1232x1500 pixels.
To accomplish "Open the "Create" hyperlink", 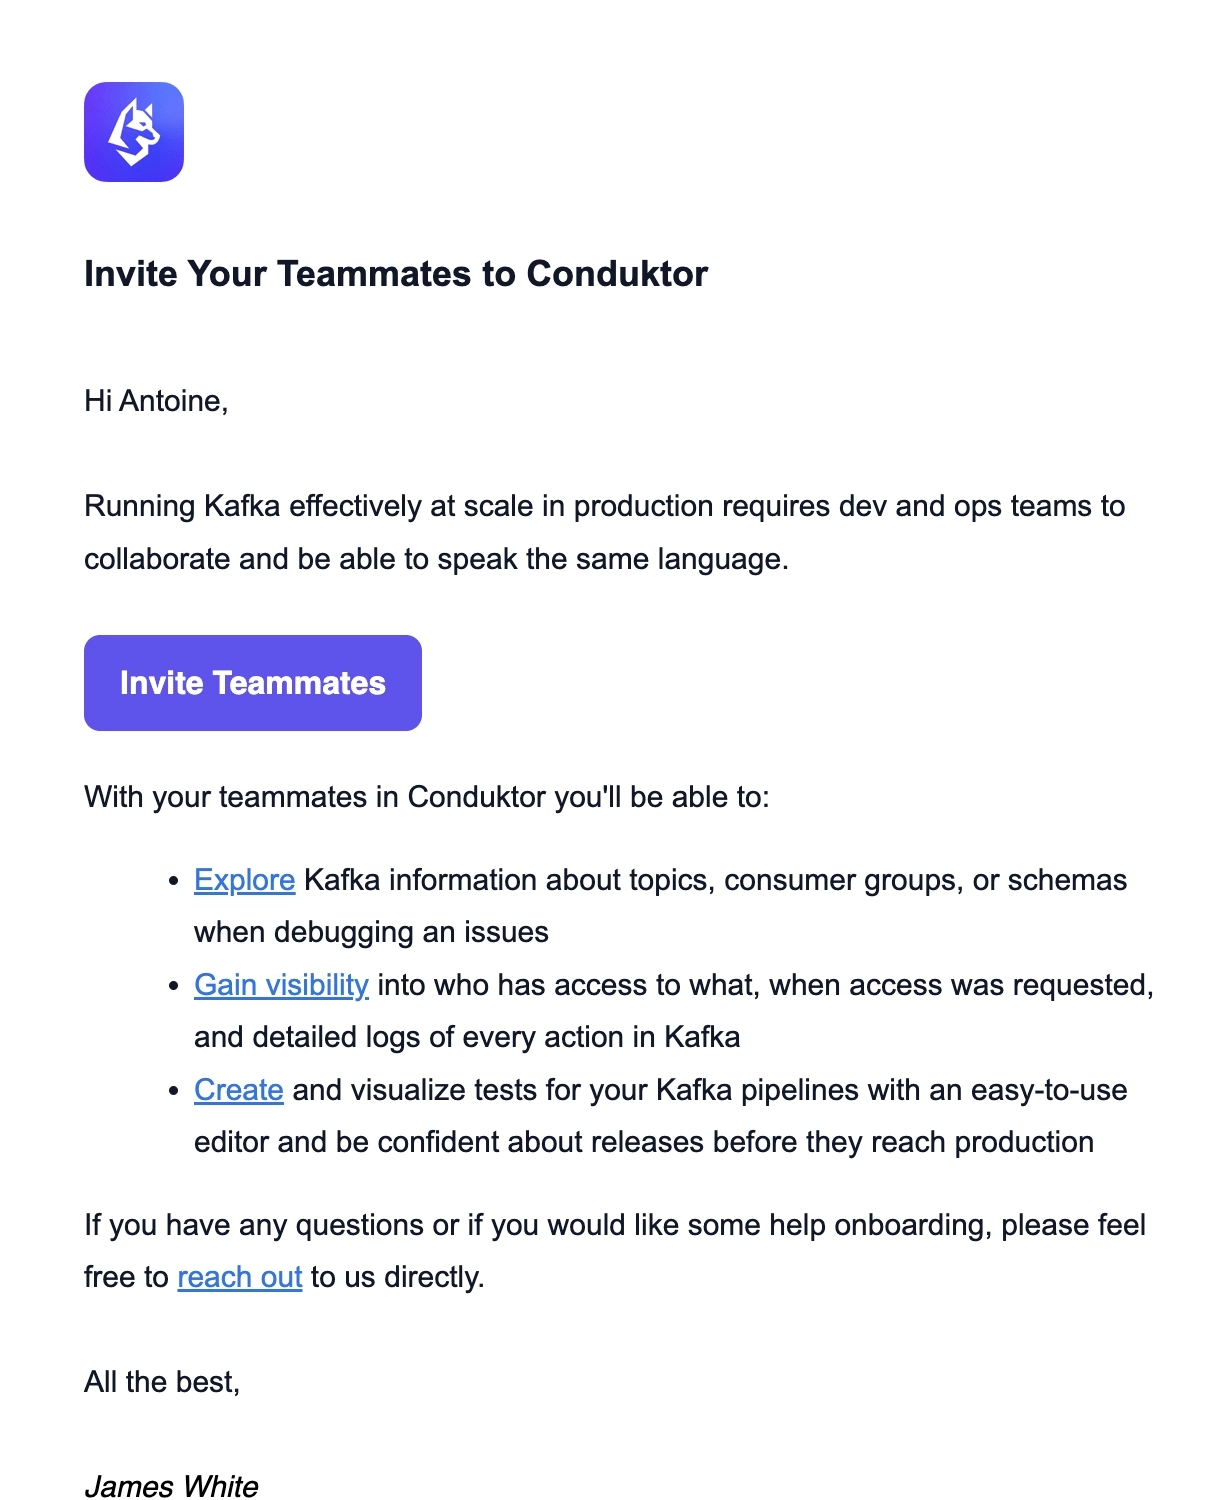I will tap(237, 1090).
